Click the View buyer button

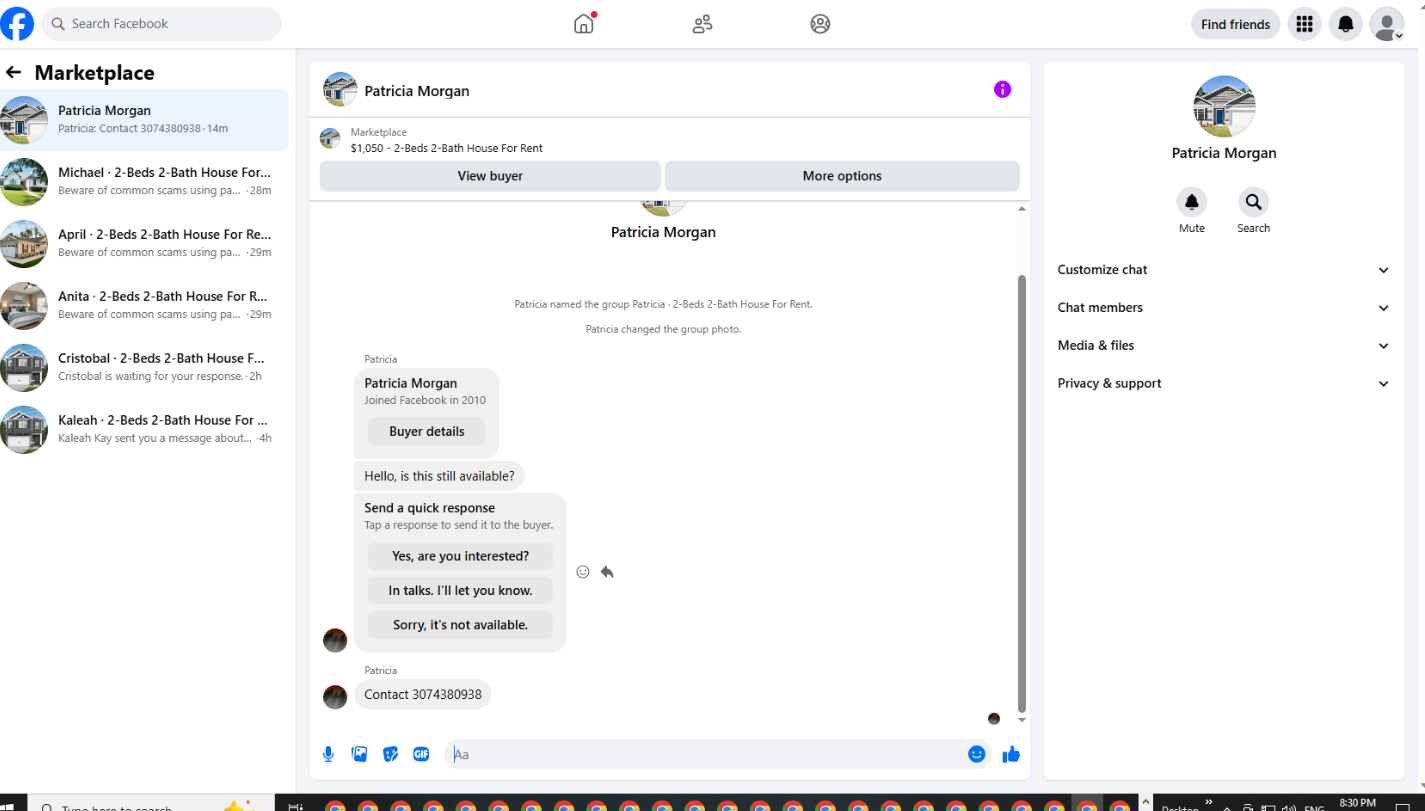[490, 176]
